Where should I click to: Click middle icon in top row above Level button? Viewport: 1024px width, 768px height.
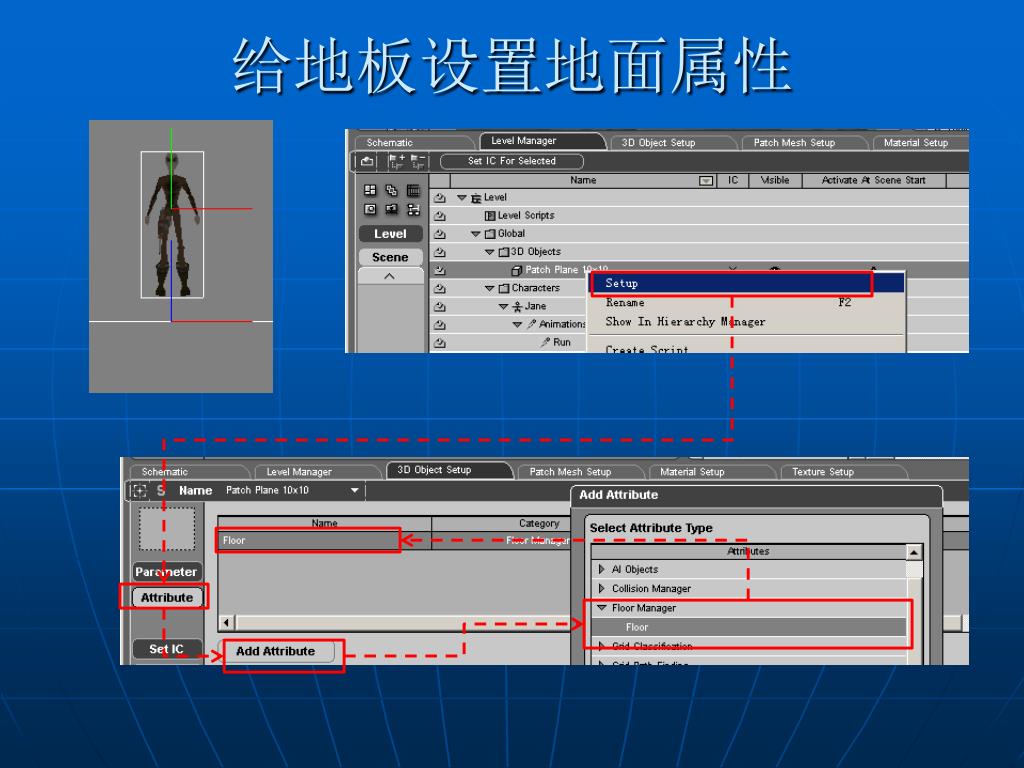[391, 190]
